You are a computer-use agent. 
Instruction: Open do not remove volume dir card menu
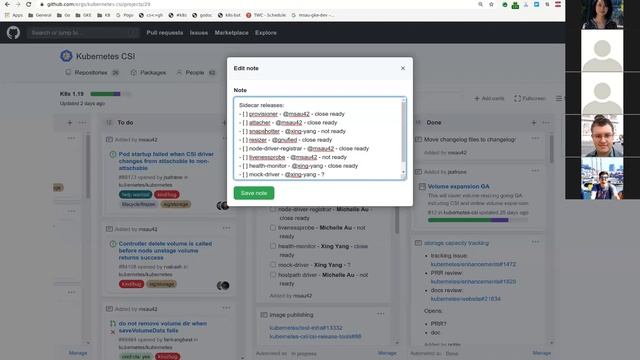[227, 308]
